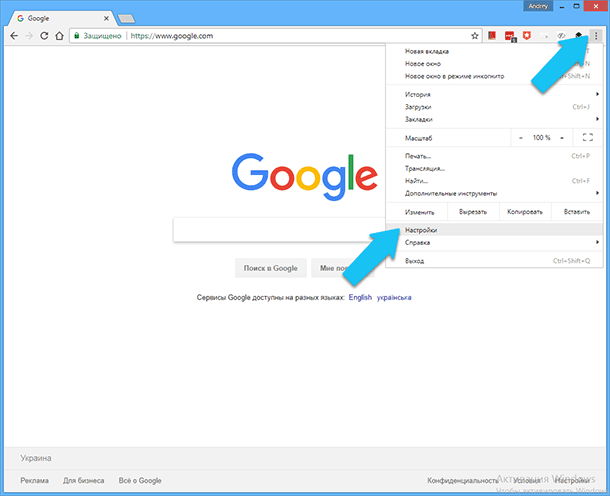Close the Google tab

(106, 18)
